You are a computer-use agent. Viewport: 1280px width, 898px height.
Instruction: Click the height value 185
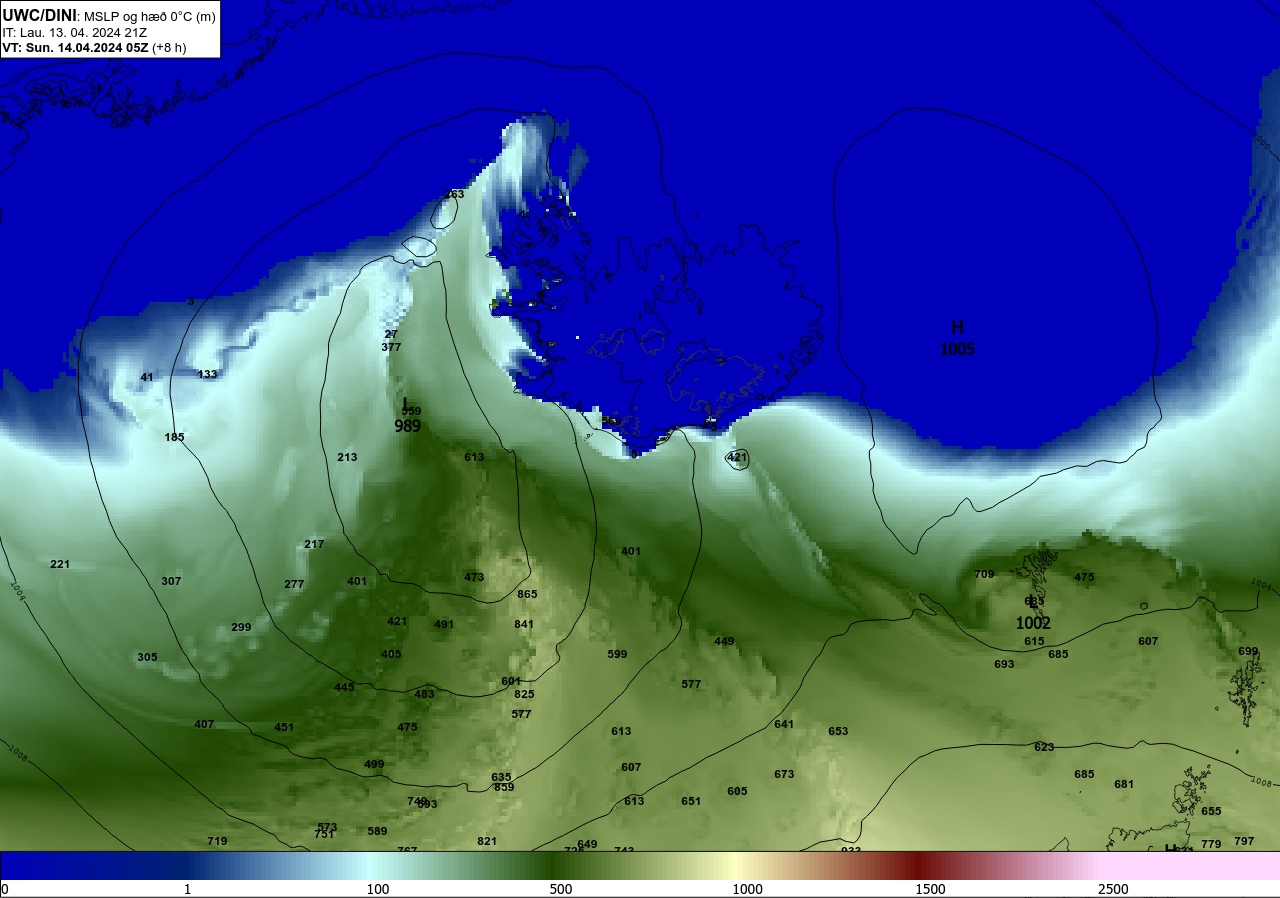pos(175,437)
